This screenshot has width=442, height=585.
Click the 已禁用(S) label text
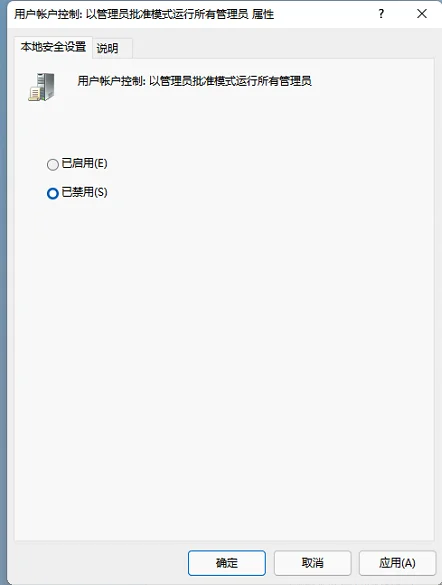(x=84, y=192)
